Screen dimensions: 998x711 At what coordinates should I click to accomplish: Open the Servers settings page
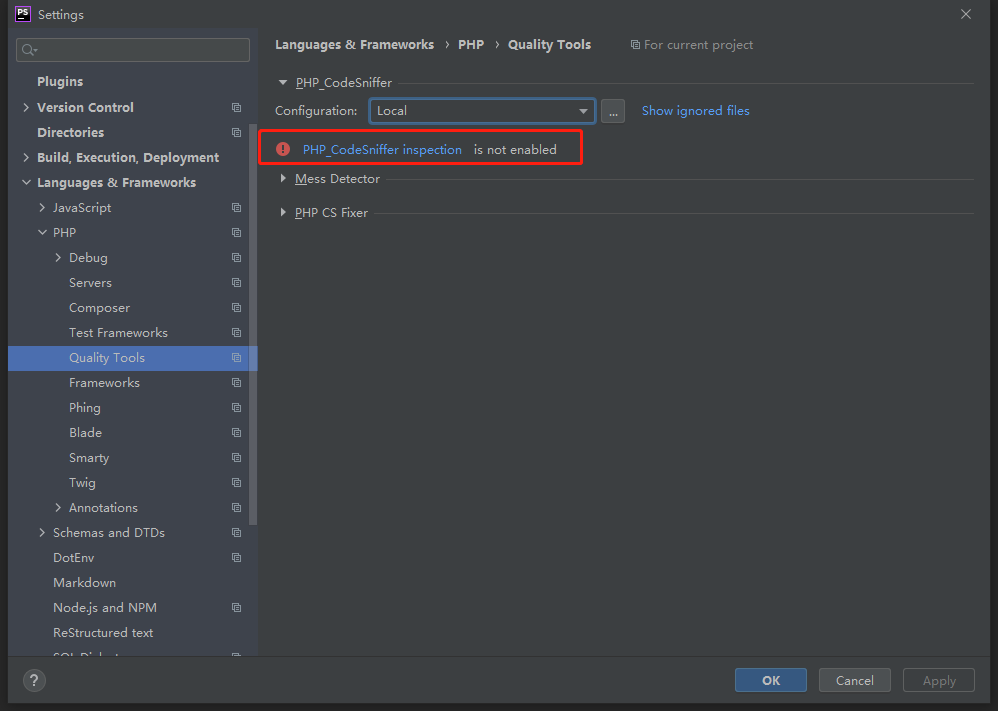coord(90,283)
